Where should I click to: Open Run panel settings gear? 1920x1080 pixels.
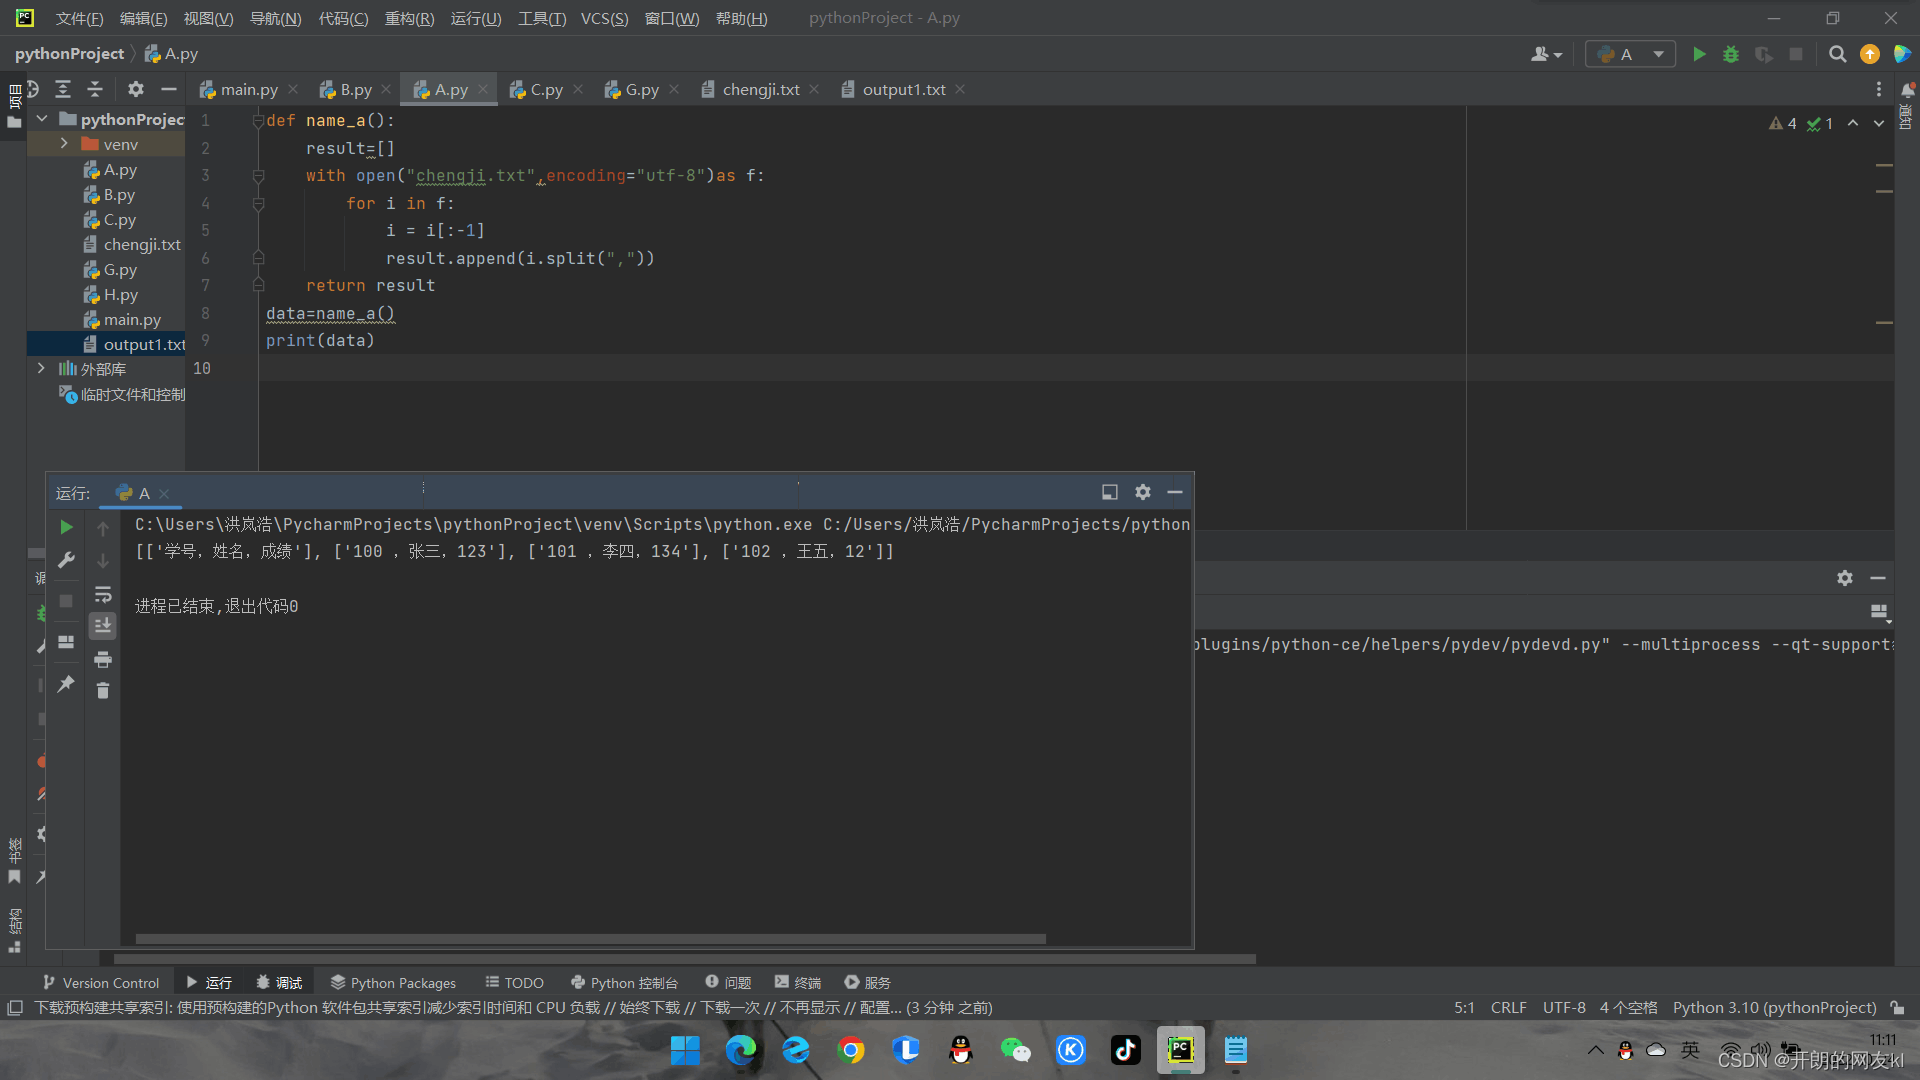[x=1143, y=492]
